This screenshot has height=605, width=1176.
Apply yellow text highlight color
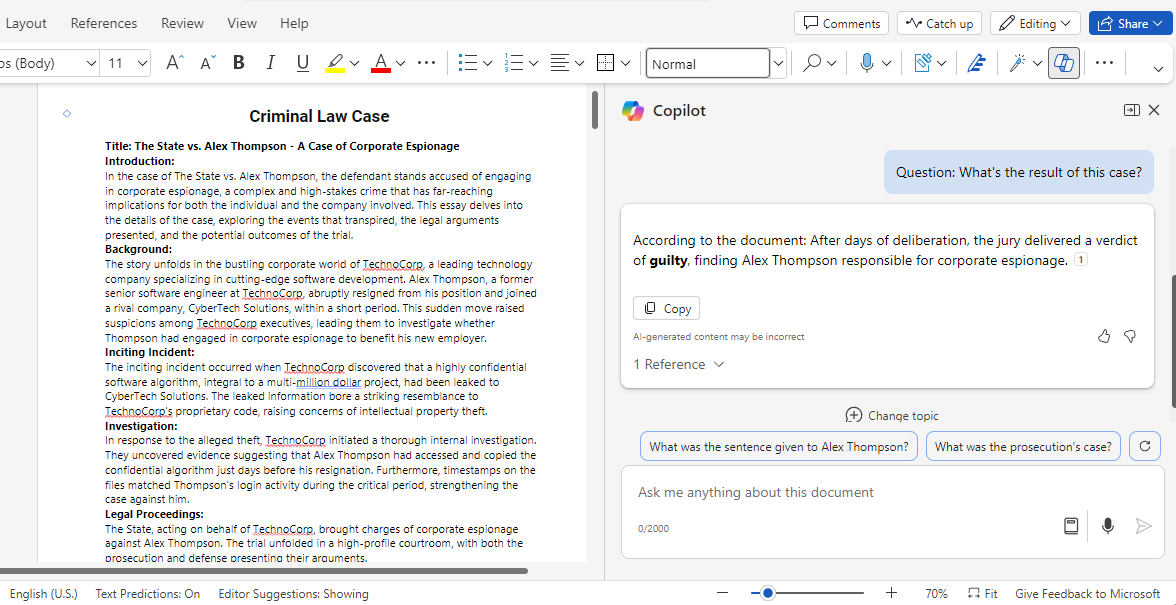pyautogui.click(x=334, y=64)
